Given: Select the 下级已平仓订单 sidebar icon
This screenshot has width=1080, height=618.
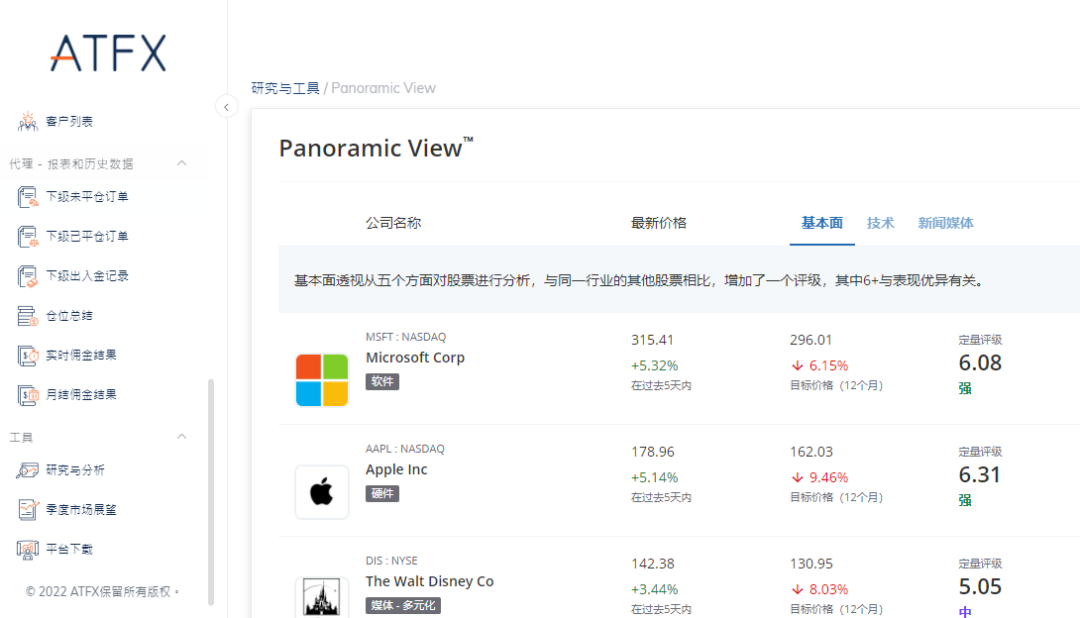Looking at the screenshot, I should pyautogui.click(x=28, y=237).
